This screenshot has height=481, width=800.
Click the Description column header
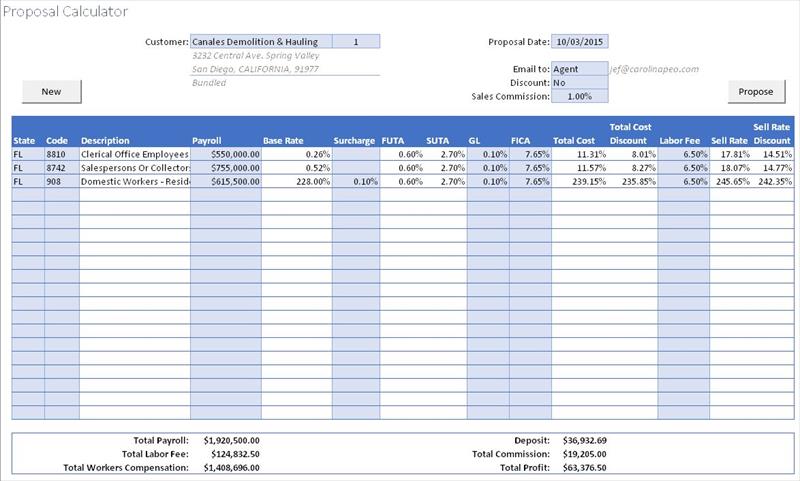point(105,141)
